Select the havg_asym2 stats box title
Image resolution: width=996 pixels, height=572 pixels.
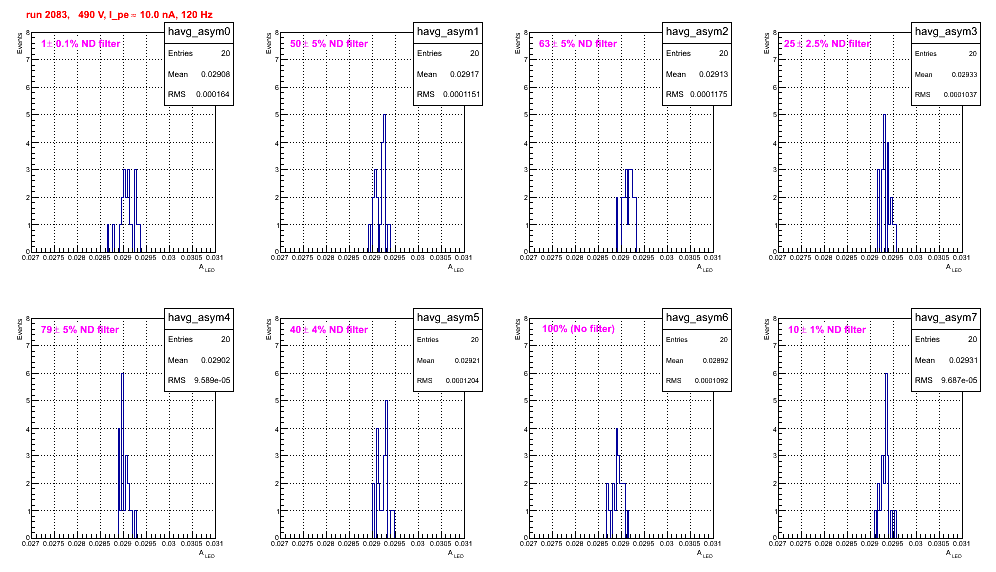point(697,31)
